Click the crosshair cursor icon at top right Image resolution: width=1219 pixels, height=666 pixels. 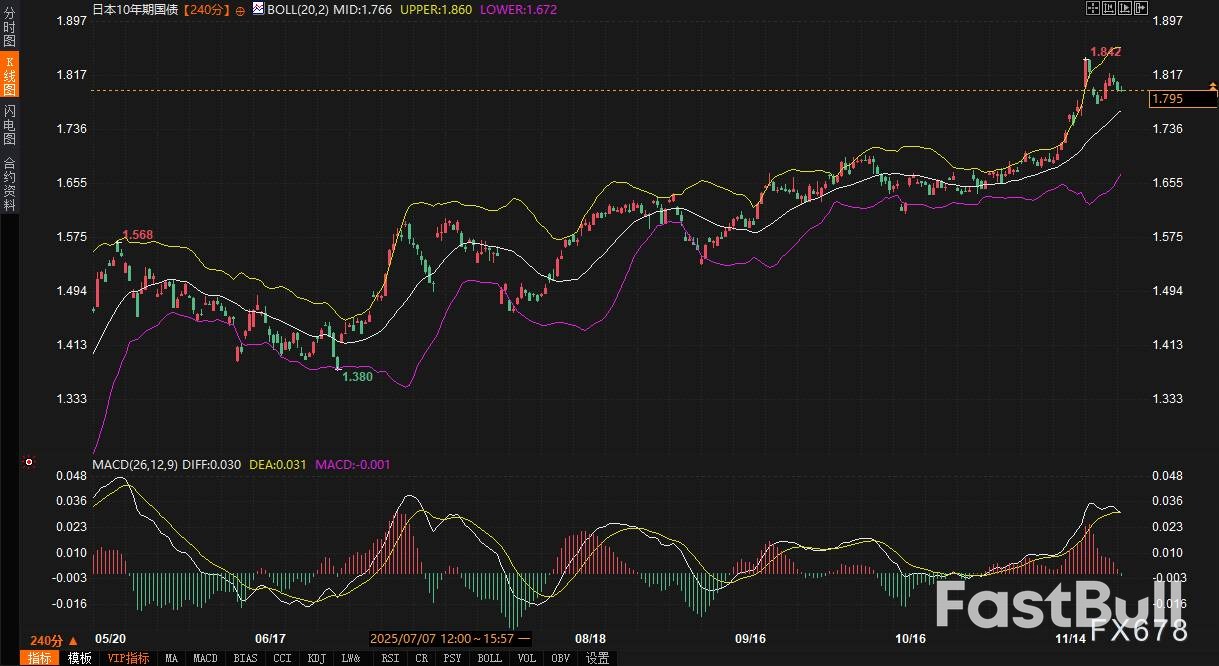1093,8
